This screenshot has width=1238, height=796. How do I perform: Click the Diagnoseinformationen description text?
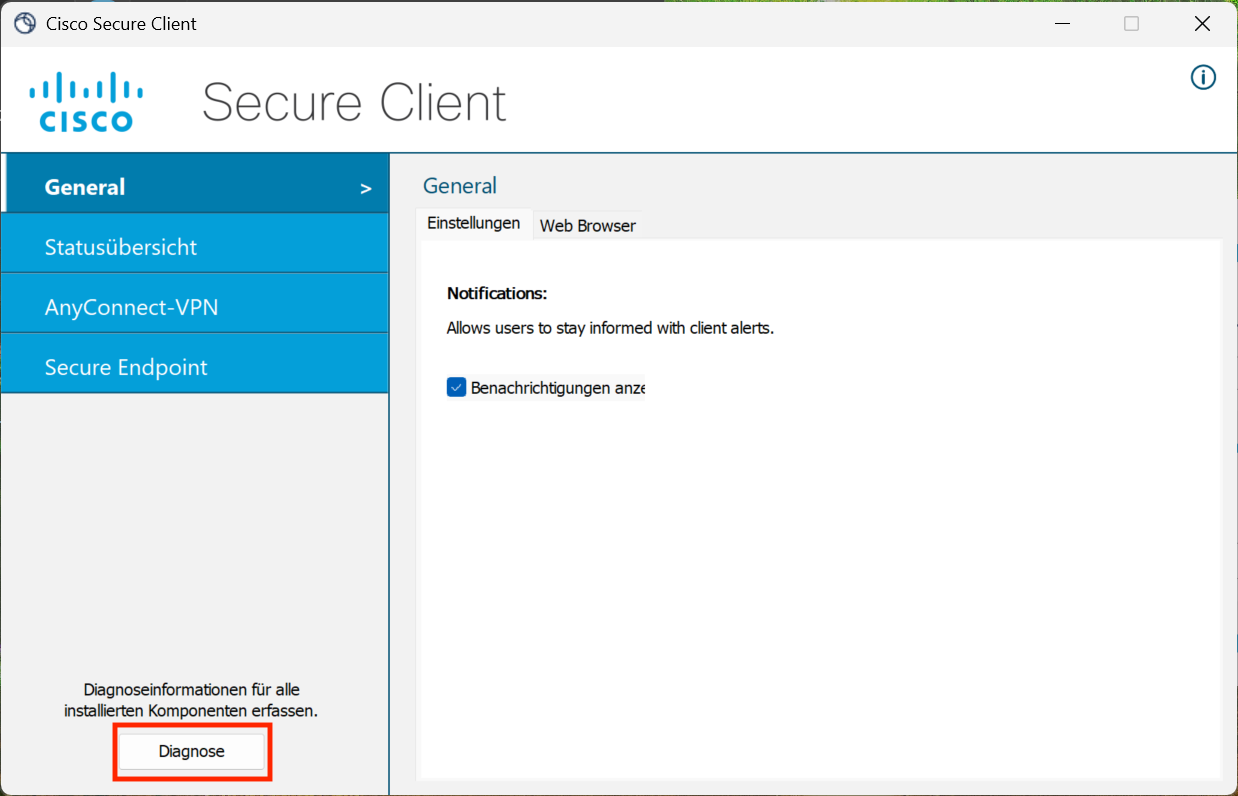point(191,700)
